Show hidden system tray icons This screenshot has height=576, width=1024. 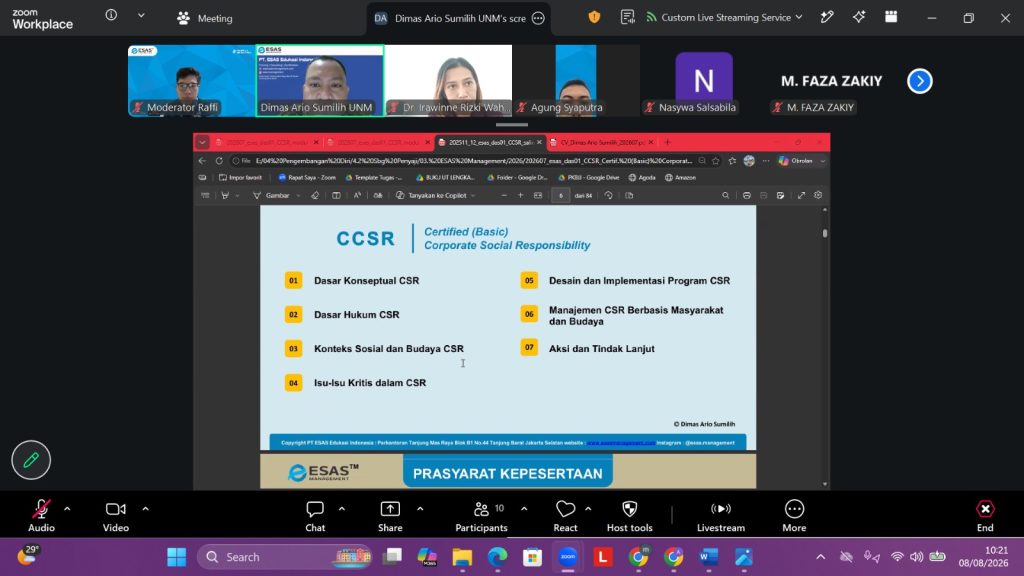pyautogui.click(x=820, y=557)
